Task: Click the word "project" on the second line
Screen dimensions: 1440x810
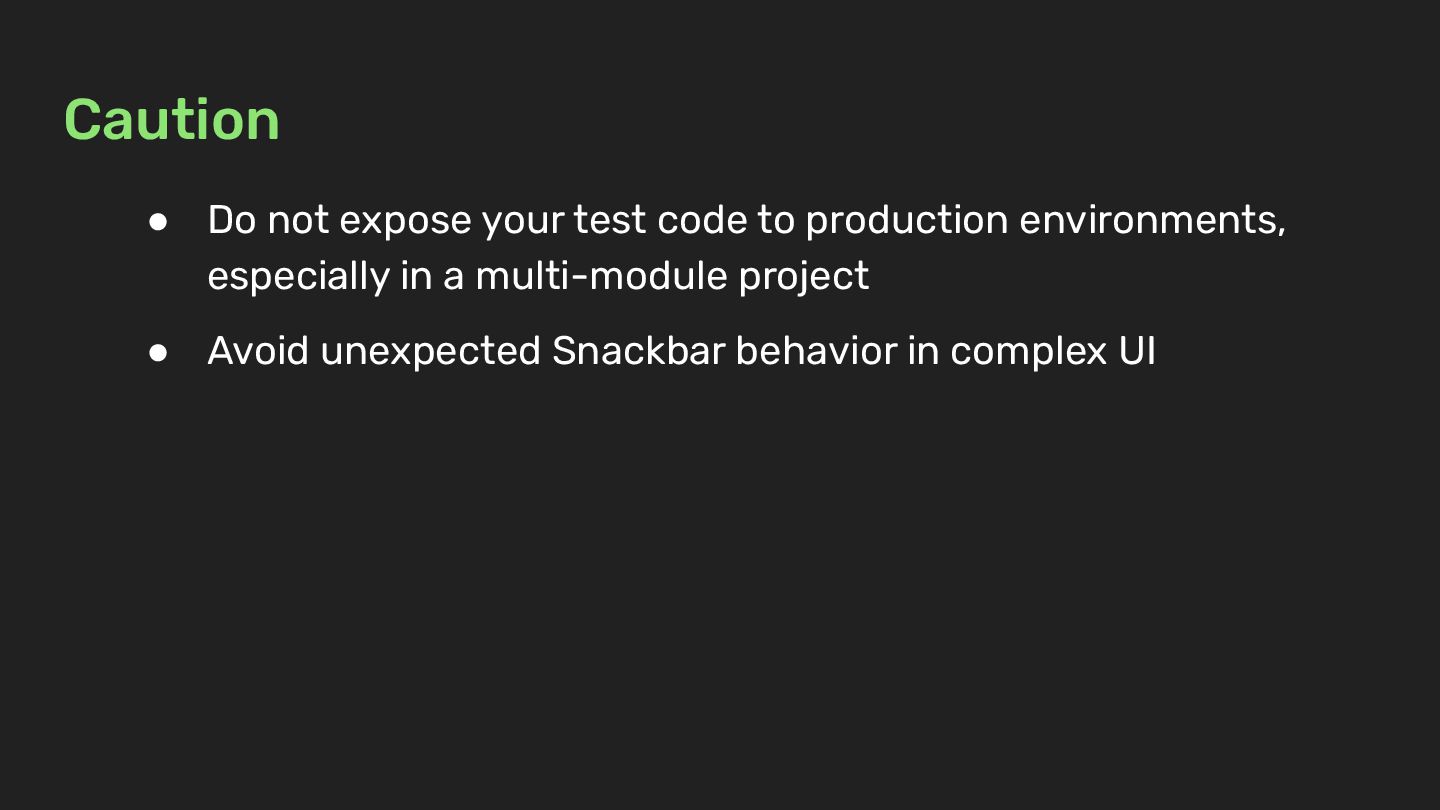Action: tap(804, 277)
